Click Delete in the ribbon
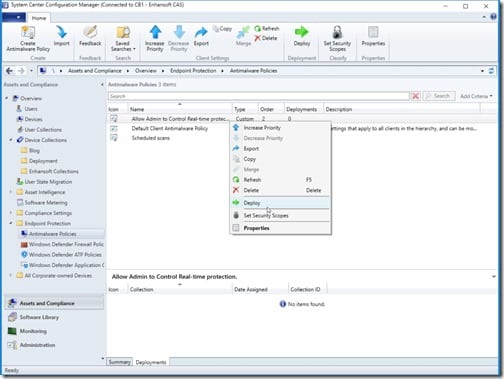This screenshot has width=504, height=379. [266, 38]
